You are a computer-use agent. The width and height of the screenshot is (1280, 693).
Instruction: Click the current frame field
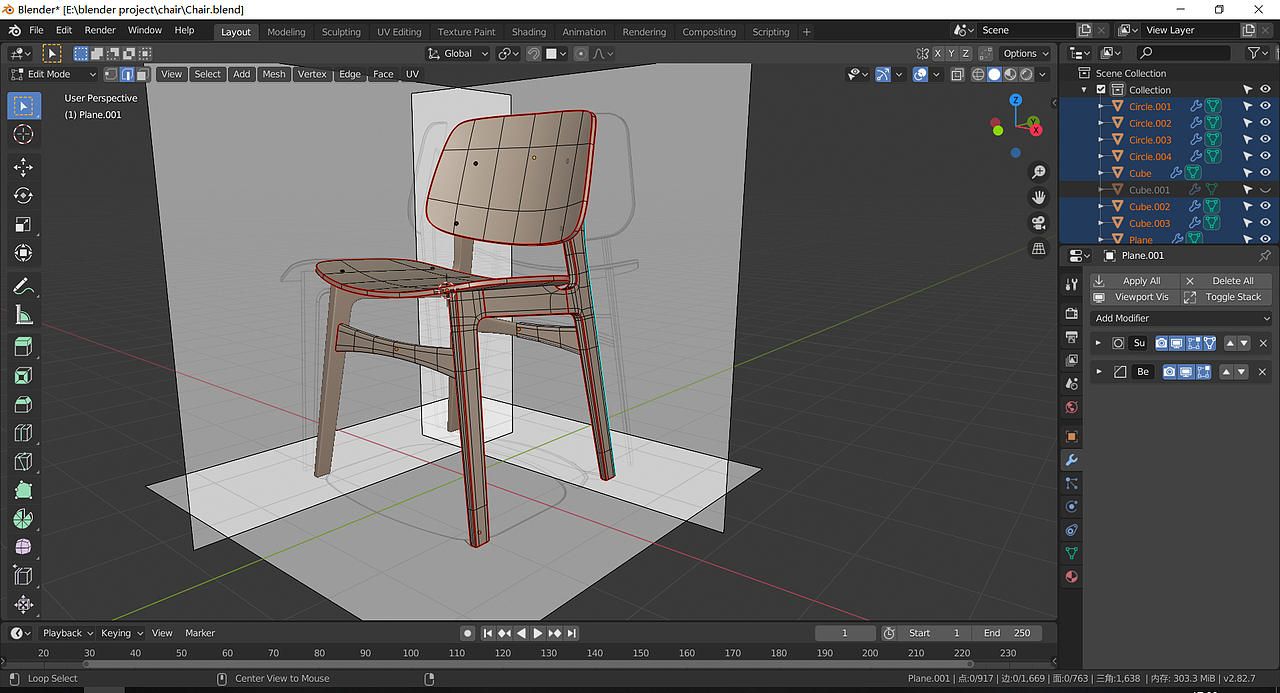click(844, 633)
